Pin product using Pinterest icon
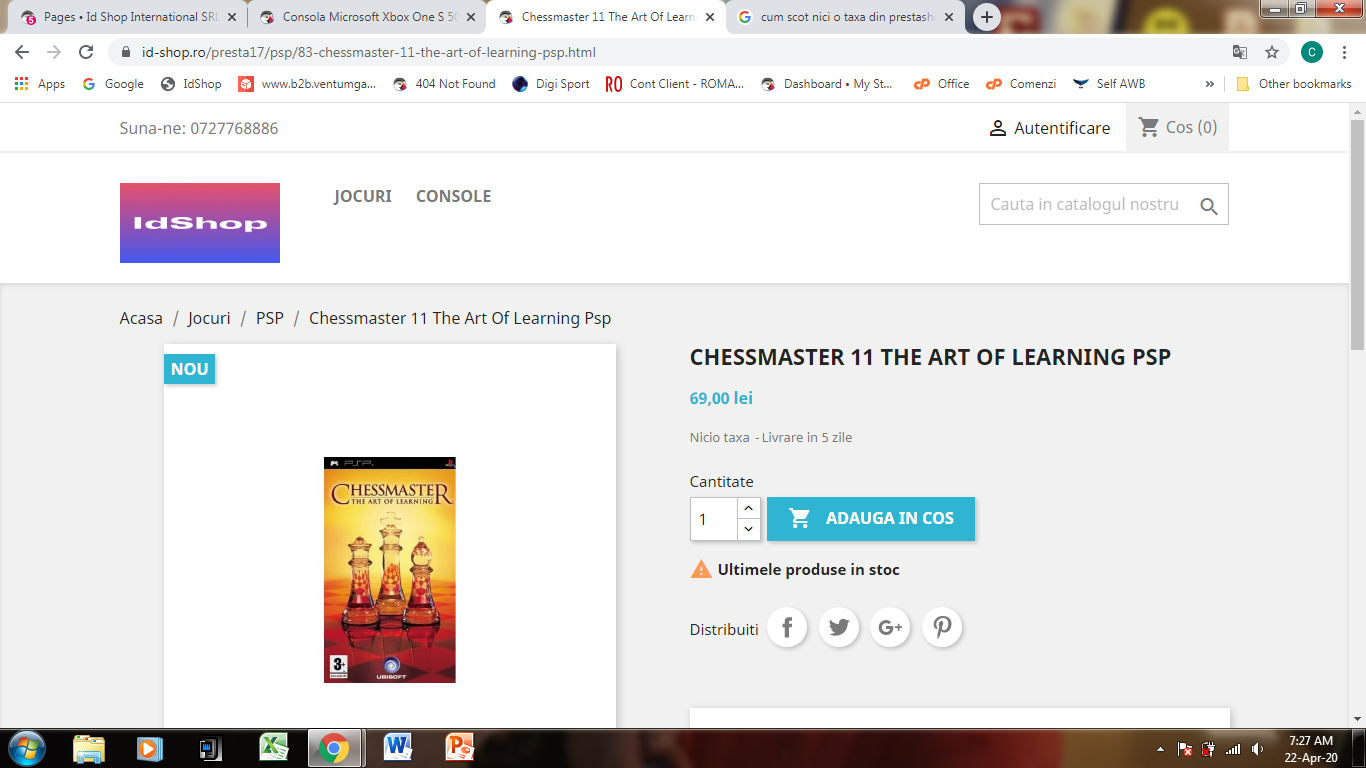 pos(942,627)
